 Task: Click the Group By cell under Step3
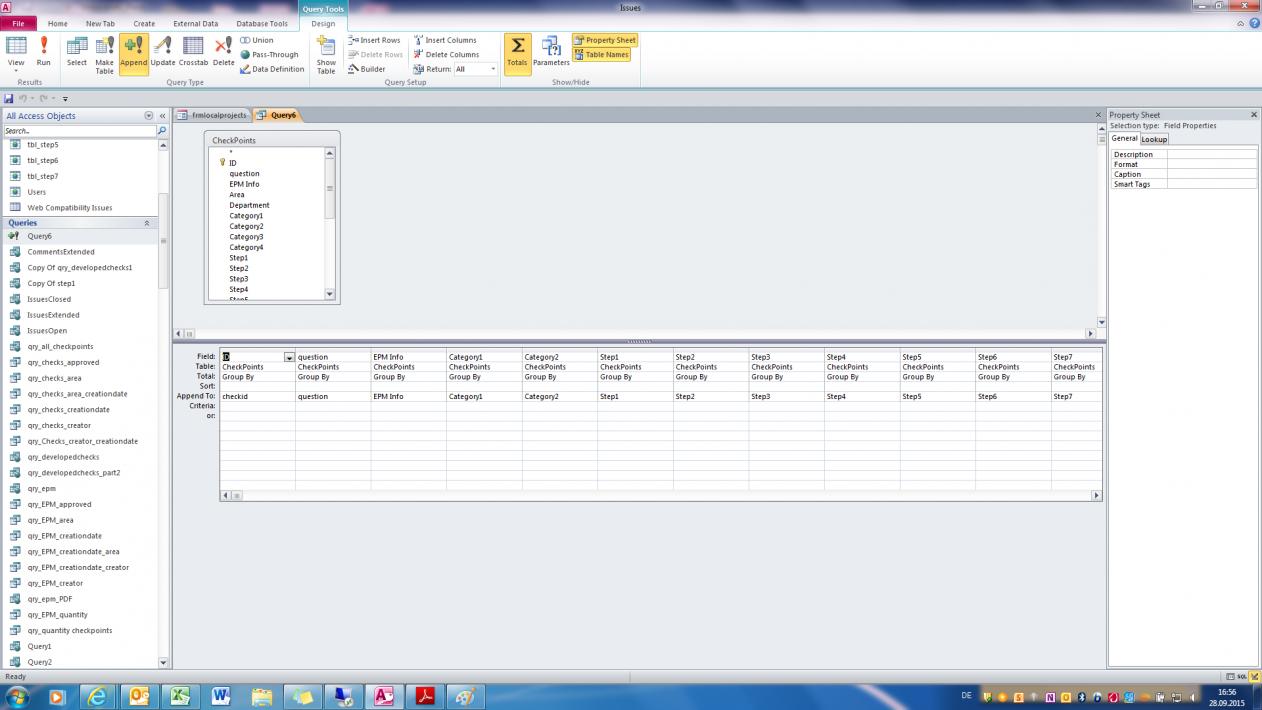point(786,377)
